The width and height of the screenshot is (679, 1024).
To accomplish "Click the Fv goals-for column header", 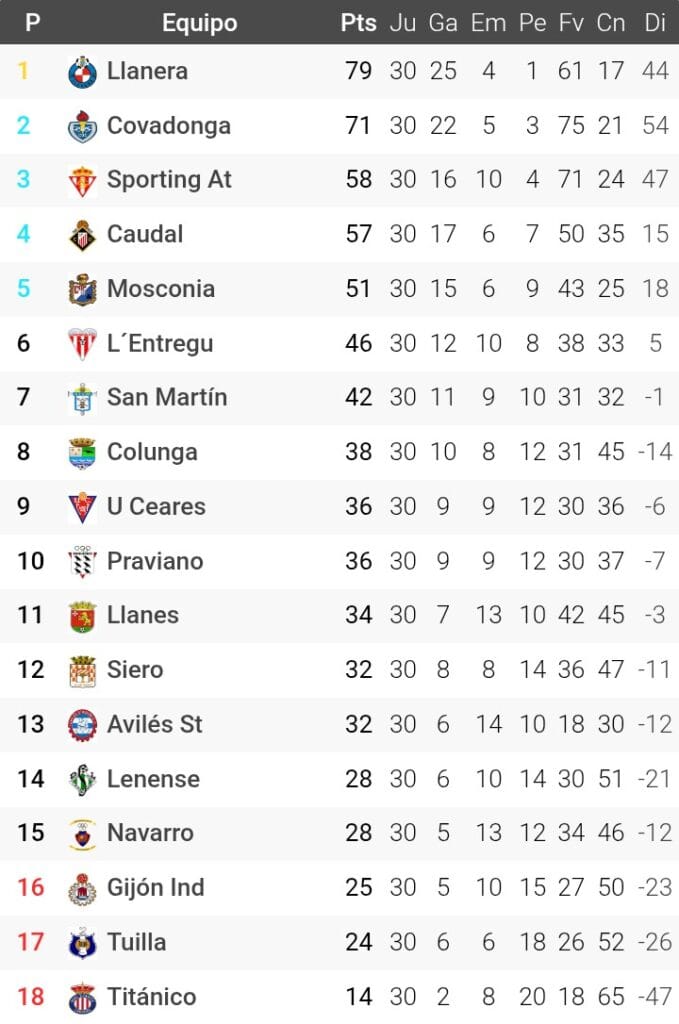I will 572,23.
